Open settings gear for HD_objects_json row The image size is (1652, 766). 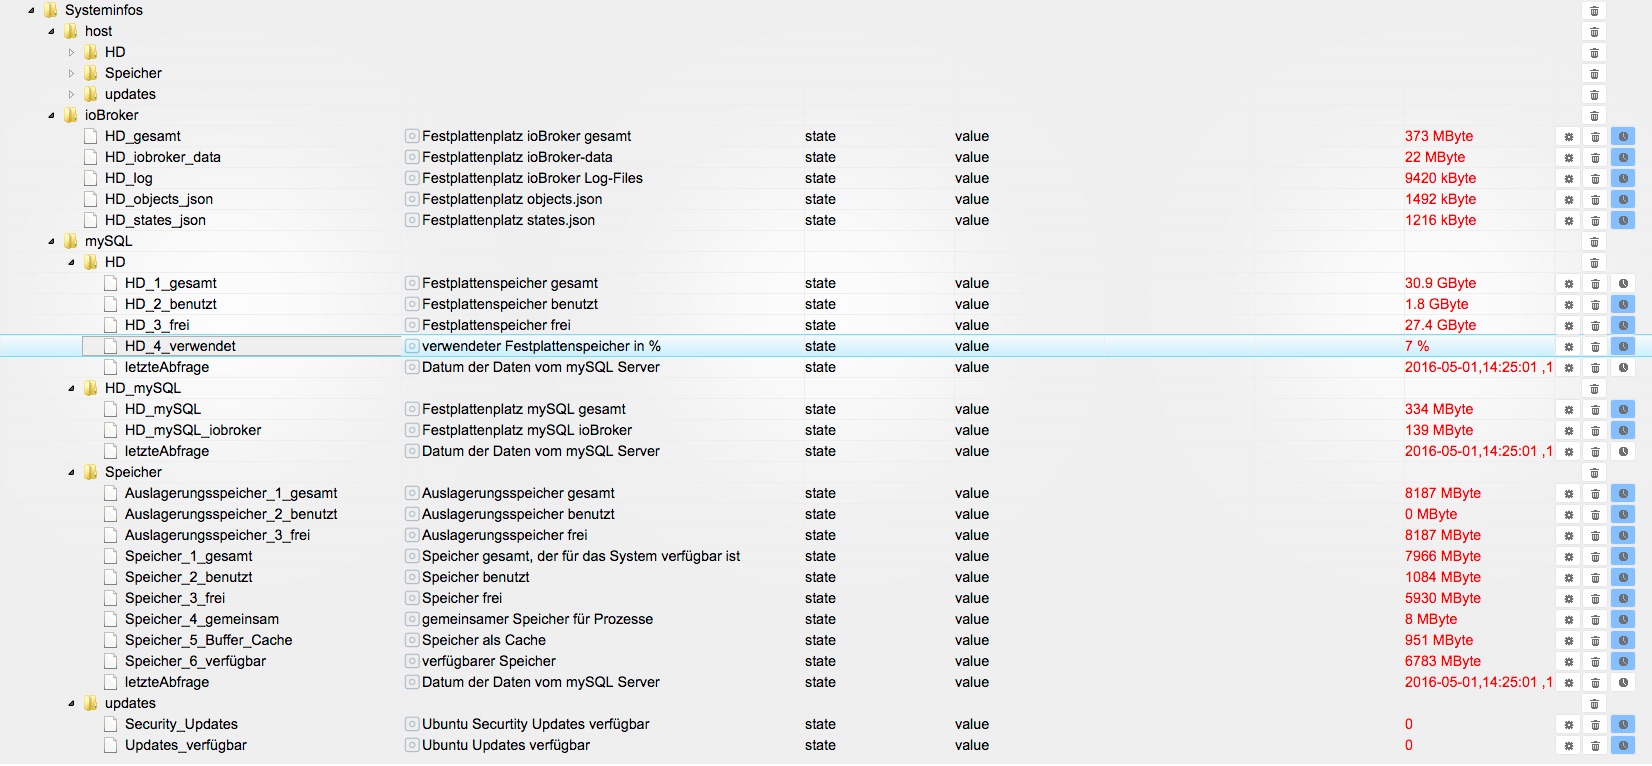pos(1569,200)
